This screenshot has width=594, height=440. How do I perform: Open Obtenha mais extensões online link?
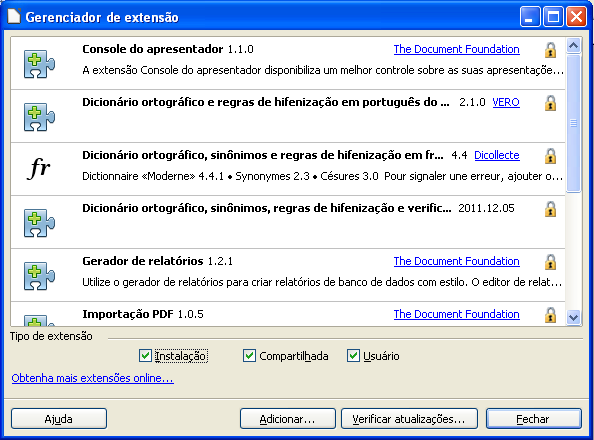tap(92, 378)
